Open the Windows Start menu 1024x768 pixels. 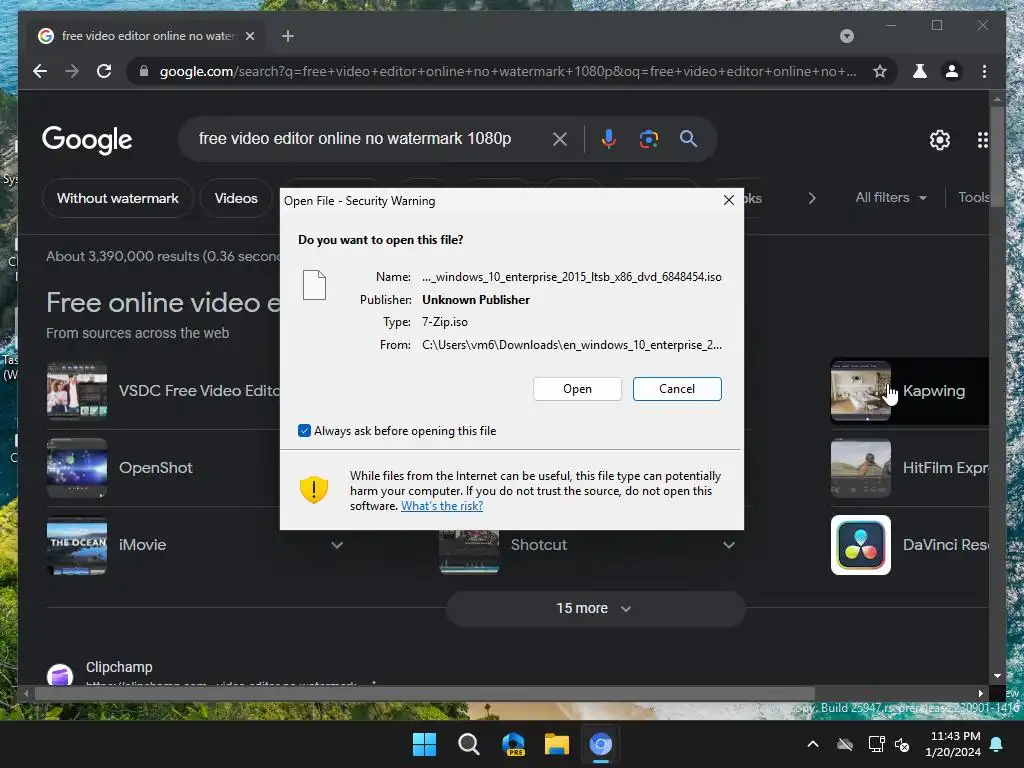point(424,744)
